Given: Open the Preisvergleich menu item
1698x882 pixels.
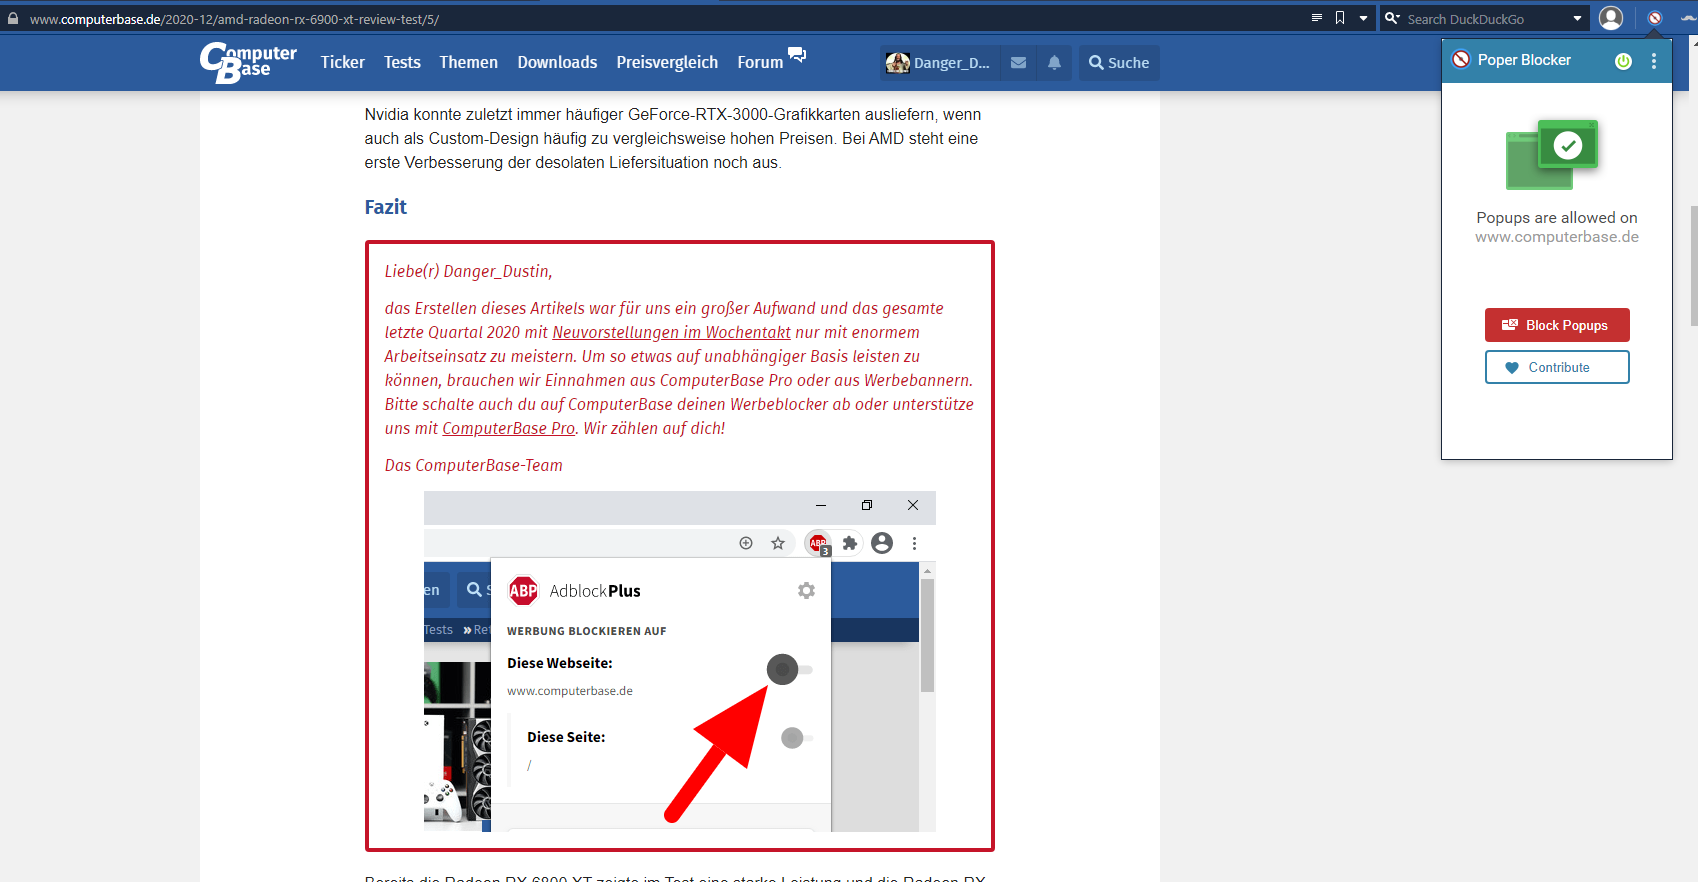Looking at the screenshot, I should point(667,62).
